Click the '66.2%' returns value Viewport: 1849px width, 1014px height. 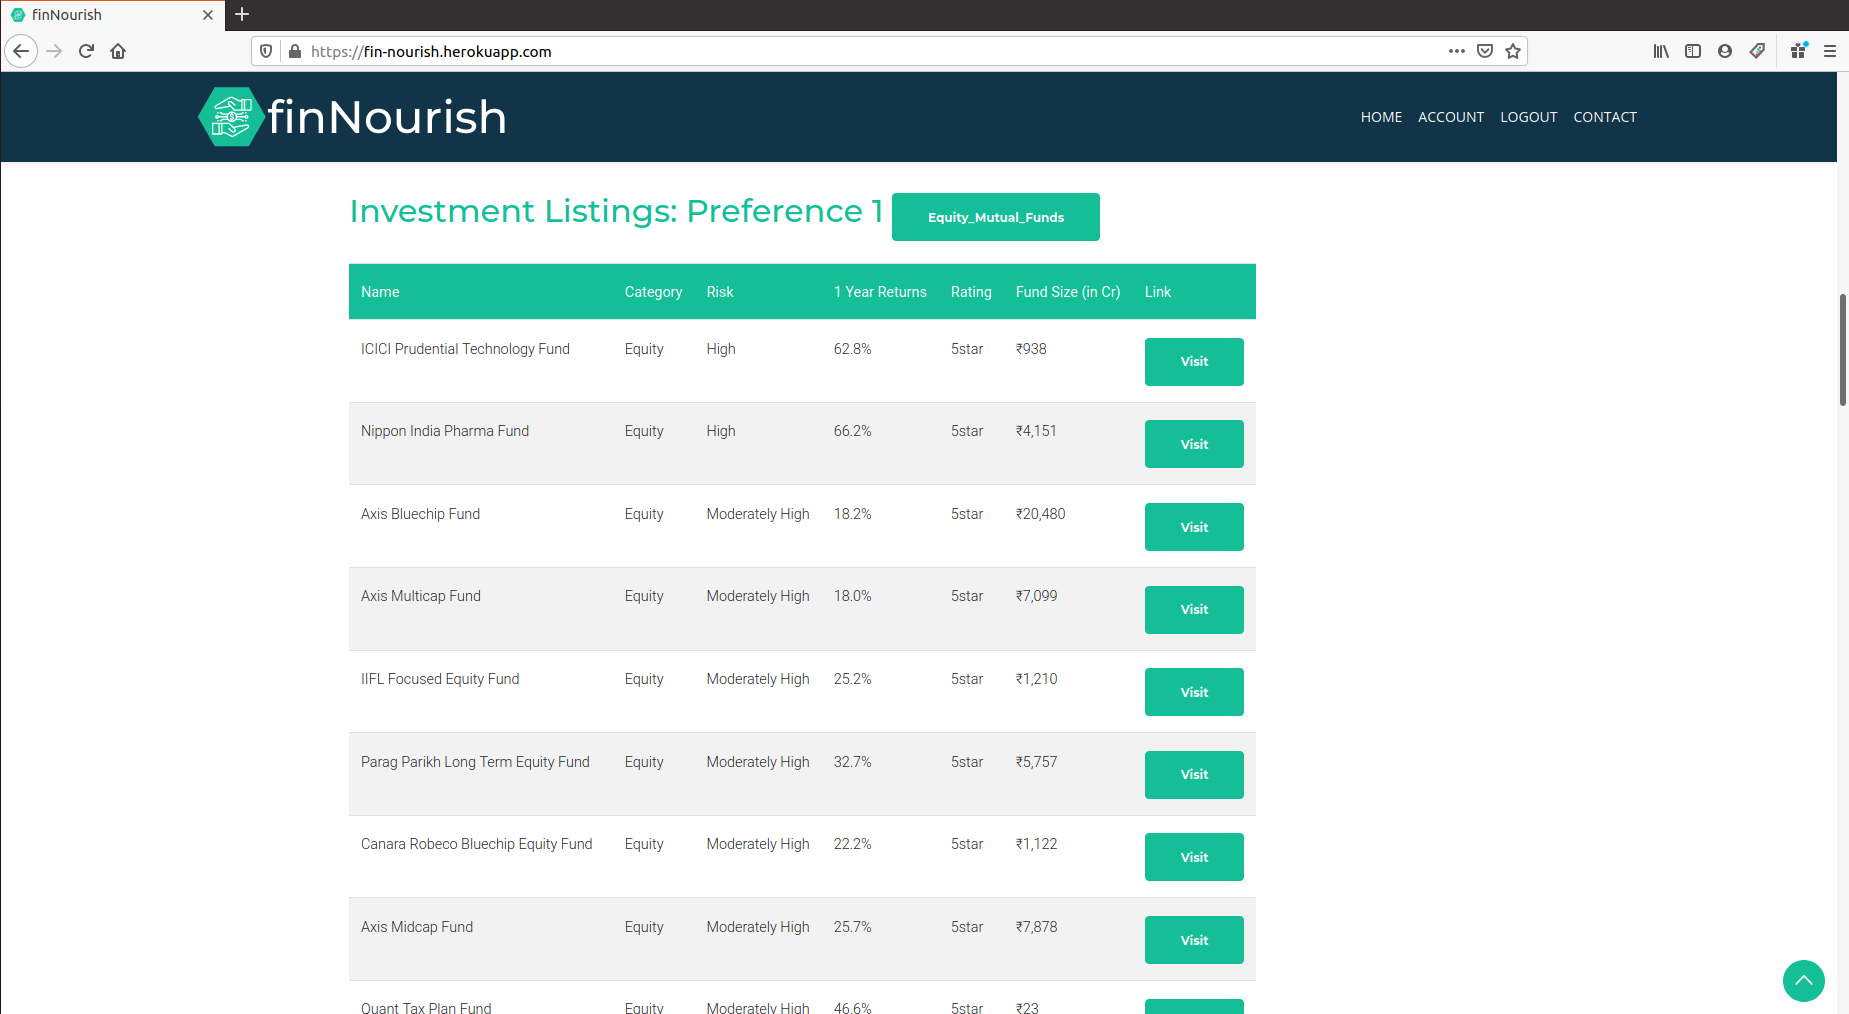pyautogui.click(x=852, y=431)
